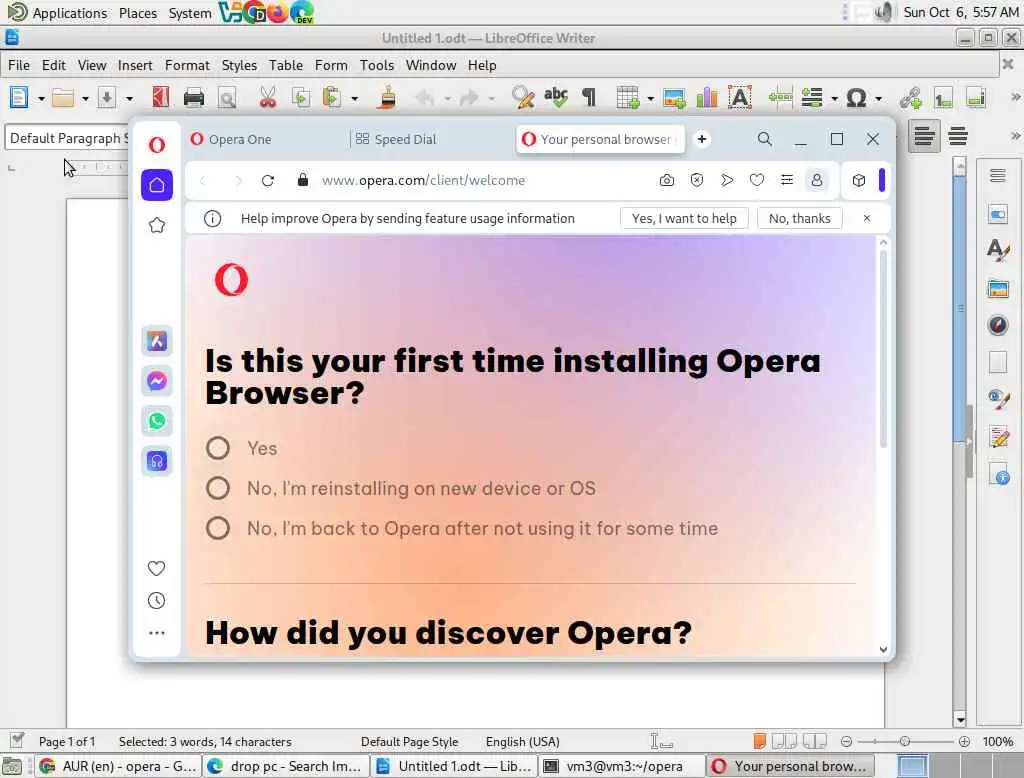Viewport: 1024px width, 778px height.
Task: Select reinstalling on new device radio option
Action: [217, 488]
